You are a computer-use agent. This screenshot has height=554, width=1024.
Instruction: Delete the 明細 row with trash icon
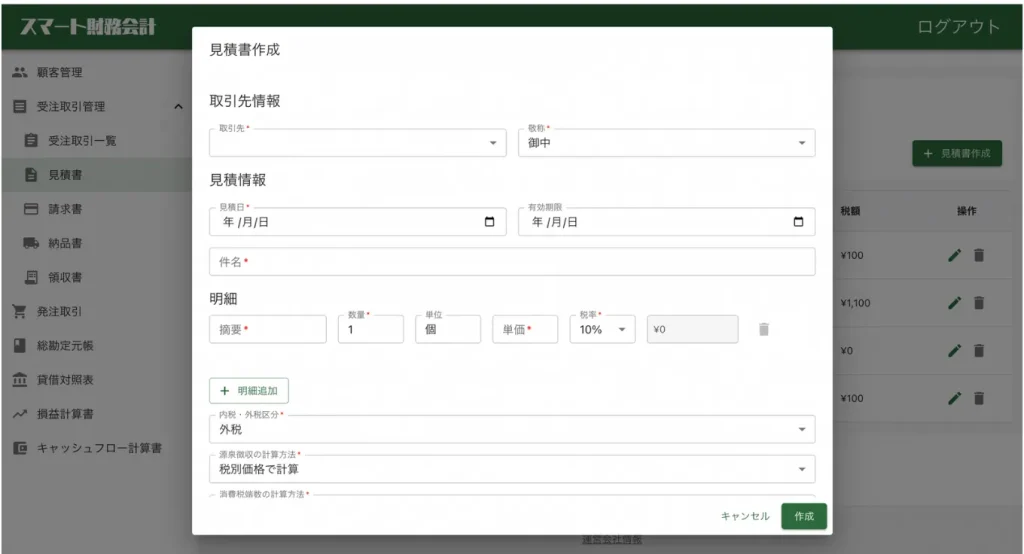763,329
